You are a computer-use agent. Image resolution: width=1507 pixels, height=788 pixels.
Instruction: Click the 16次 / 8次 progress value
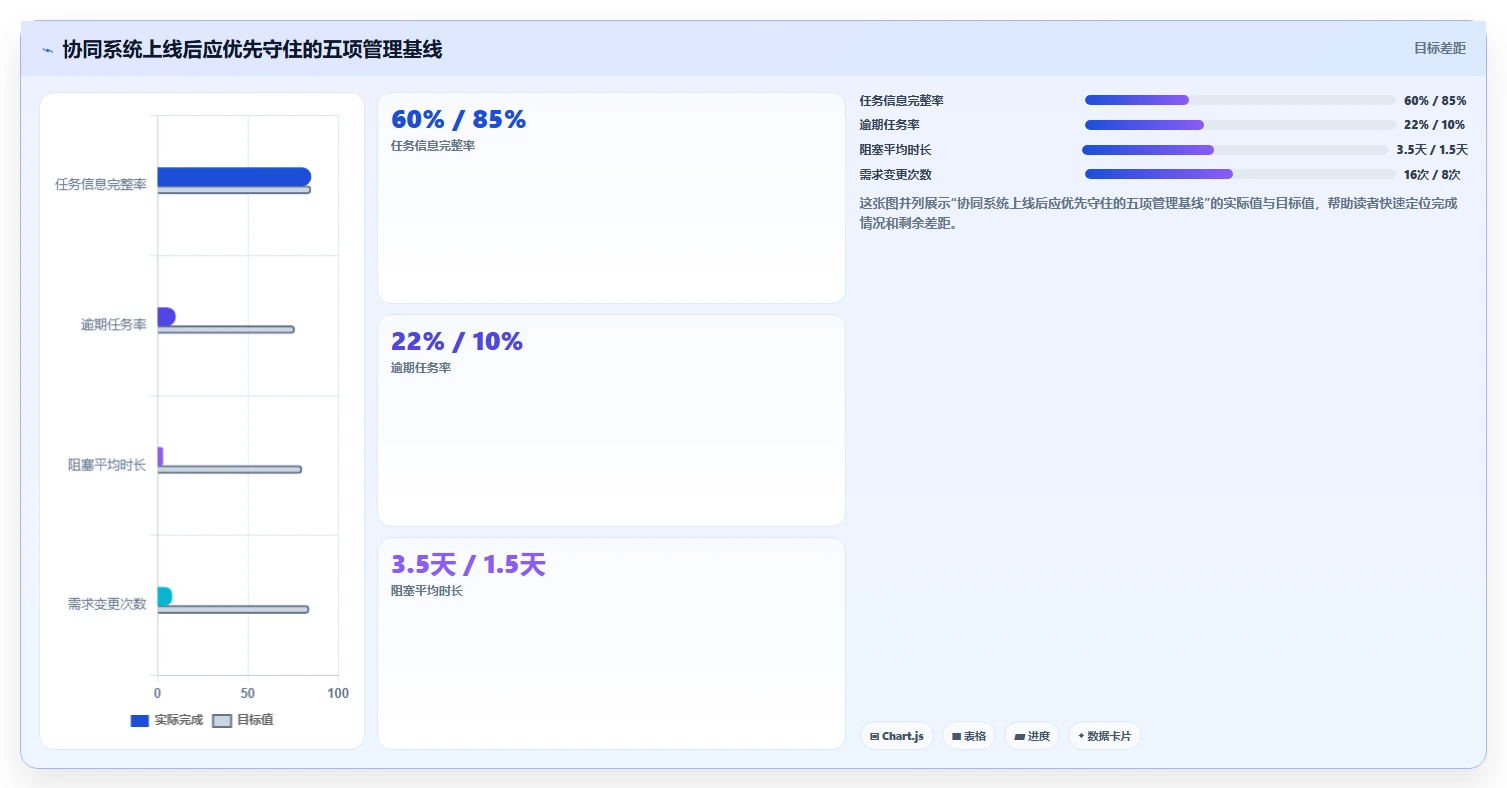1432,175
